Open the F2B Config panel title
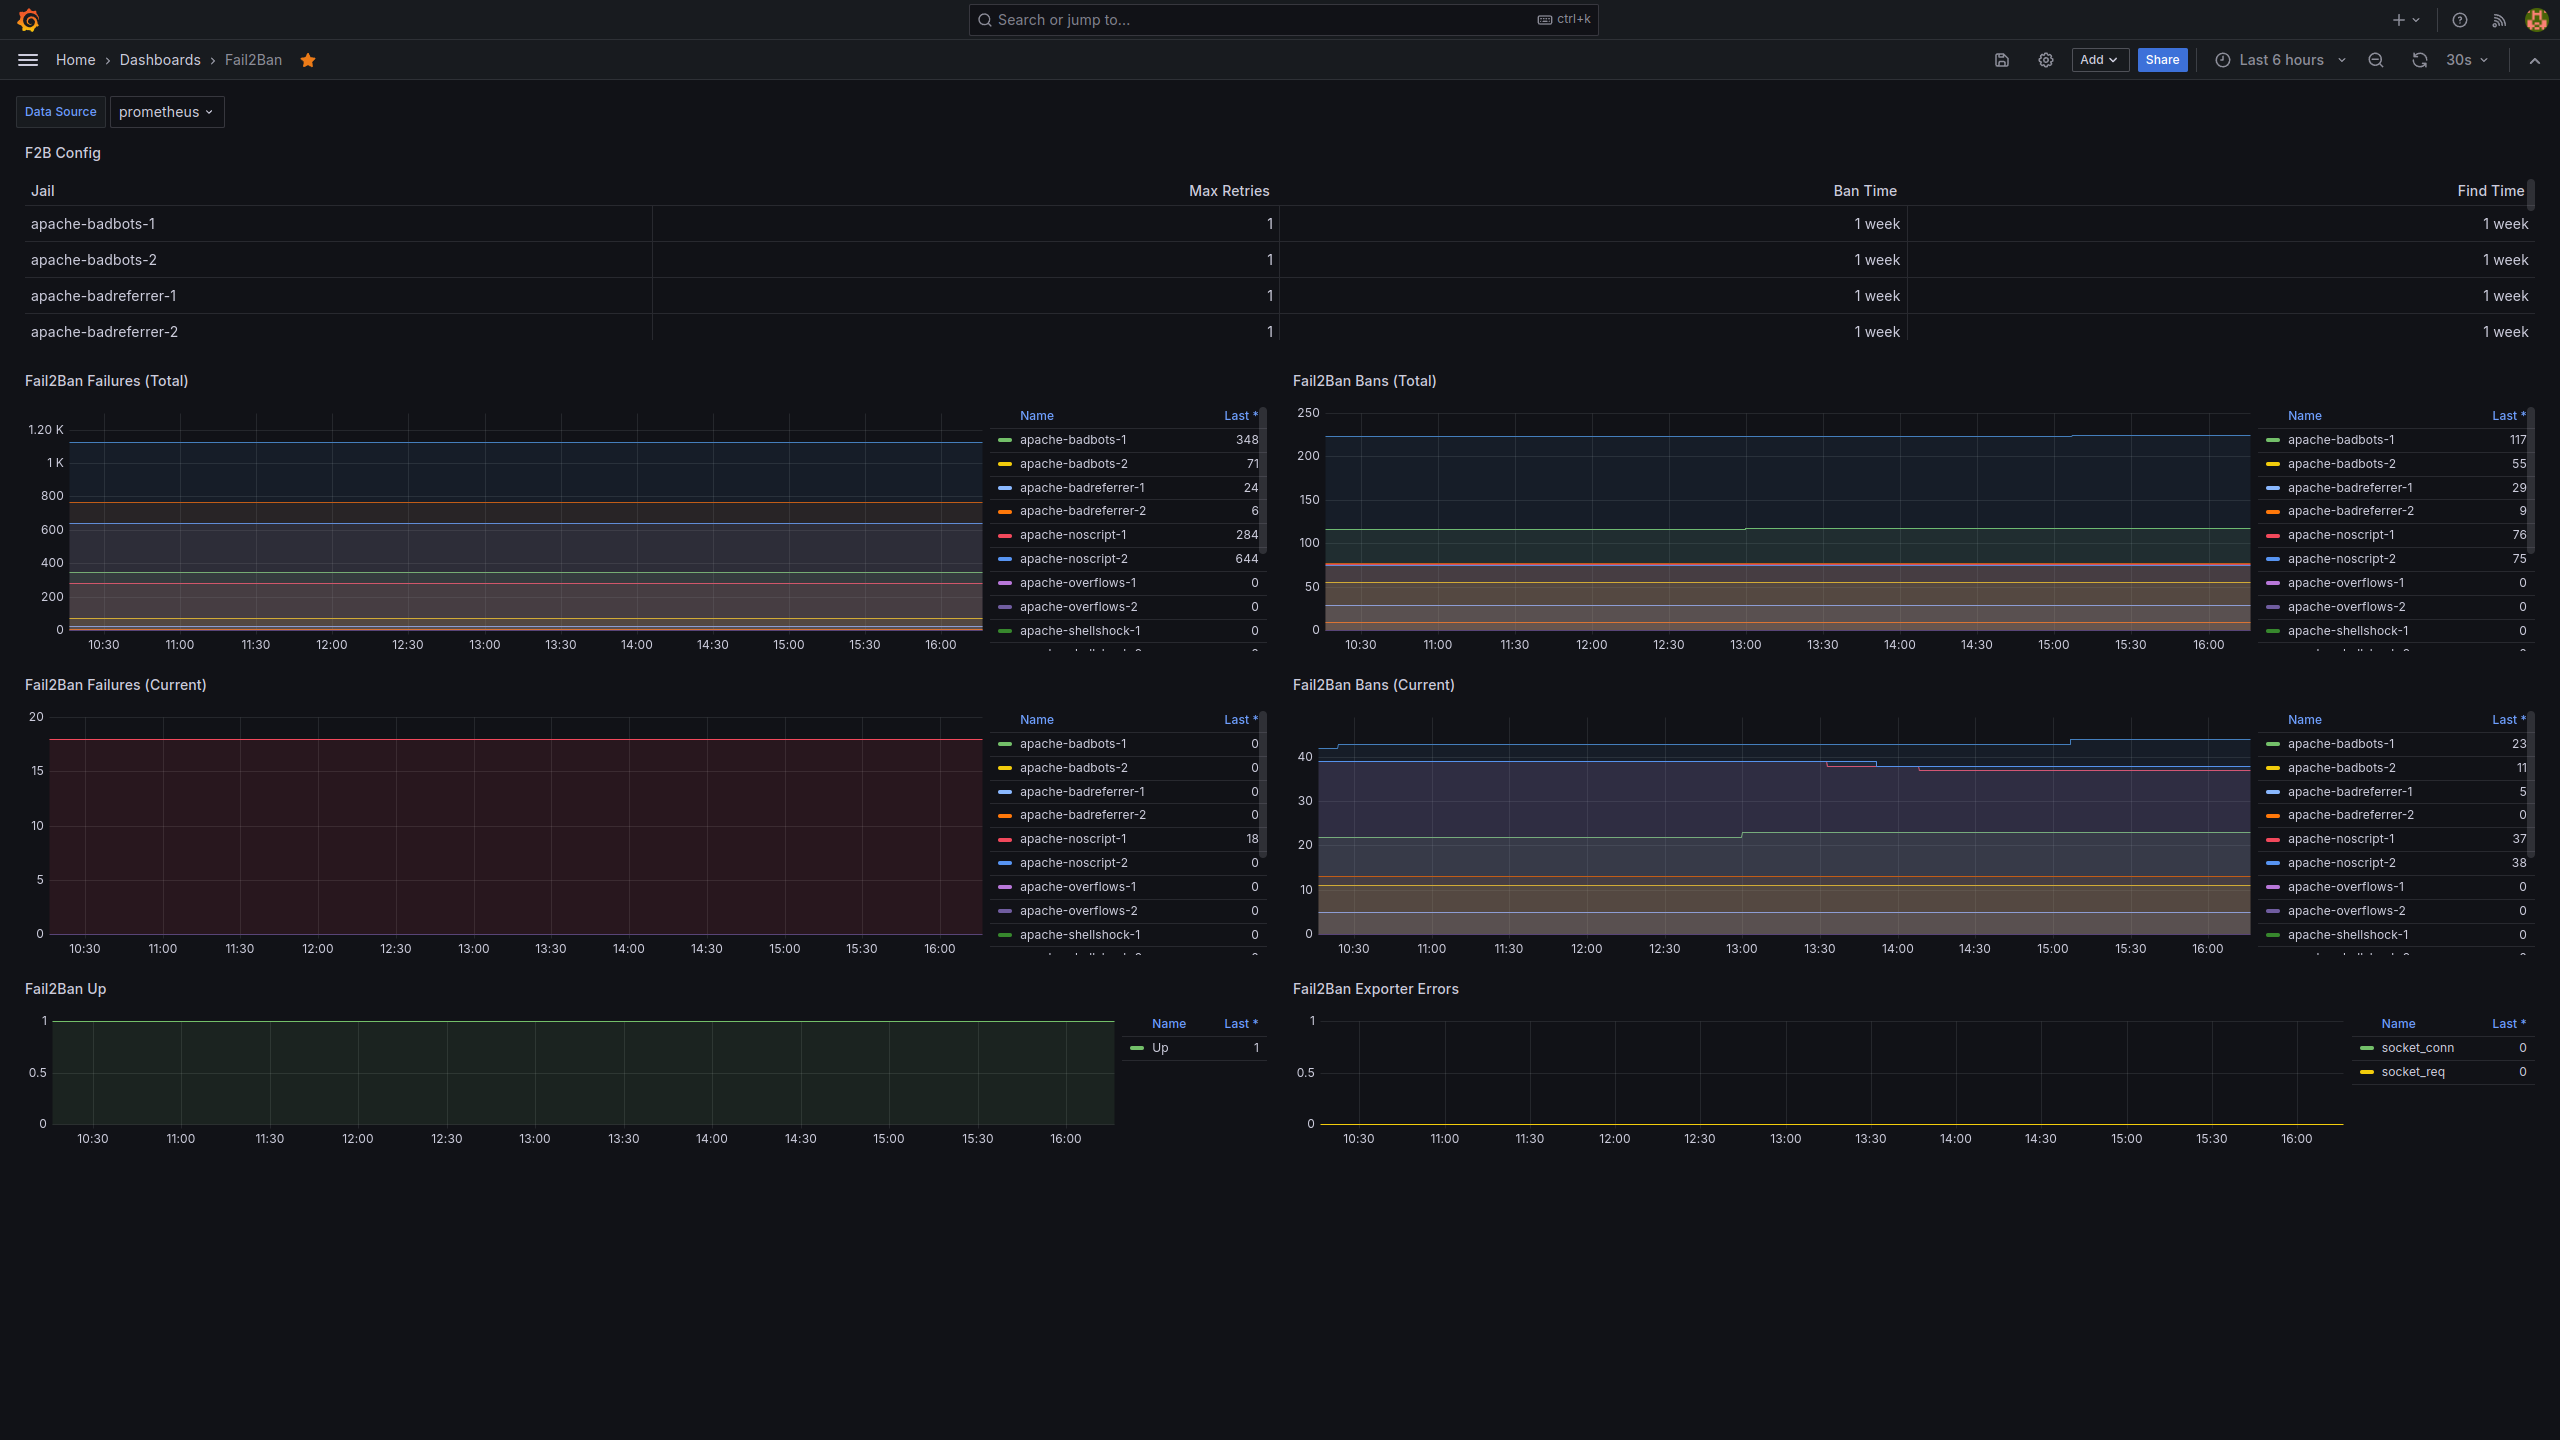Screen dimensions: 2560x1440 click(x=63, y=153)
